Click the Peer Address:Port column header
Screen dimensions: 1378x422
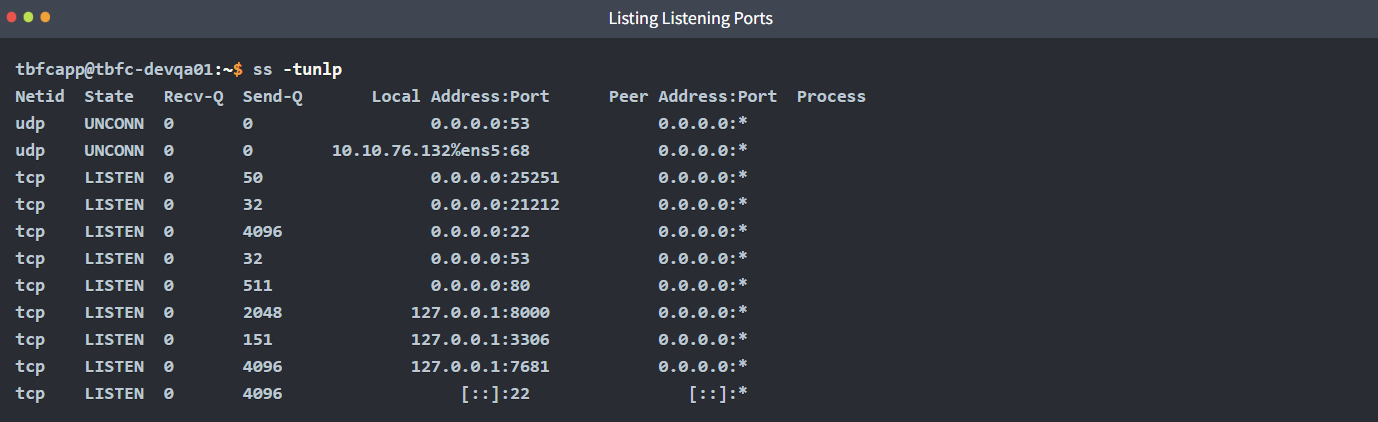(692, 97)
